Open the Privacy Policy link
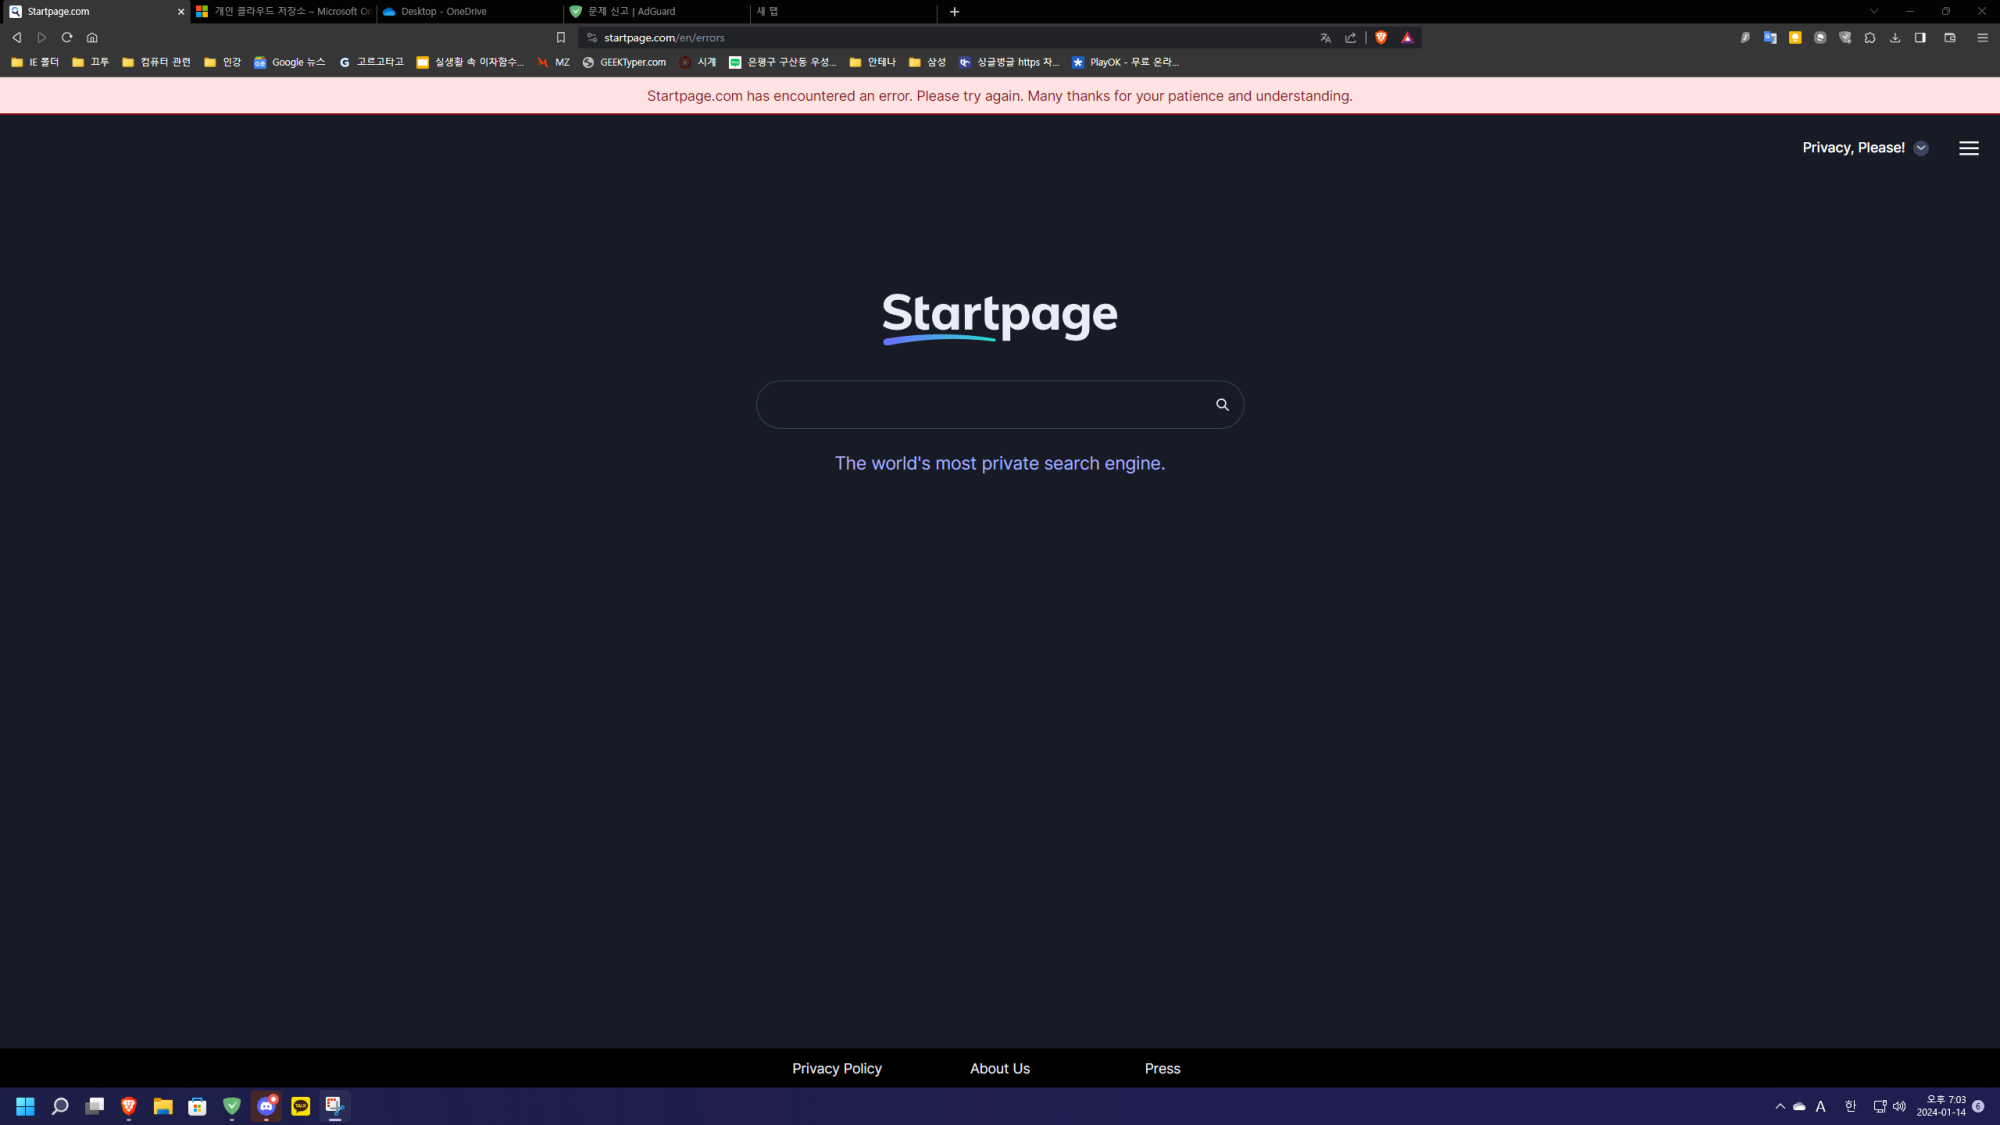Screen dimensions: 2000x1125 [x=837, y=1068]
